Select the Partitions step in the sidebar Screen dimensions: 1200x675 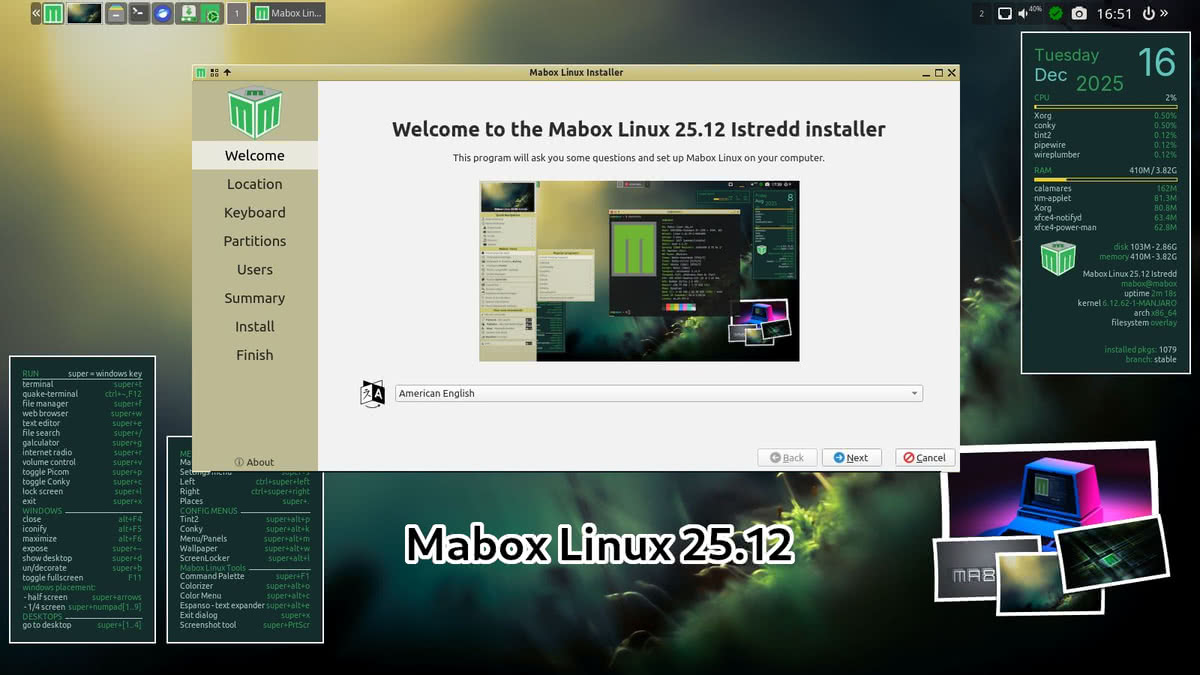pos(254,241)
